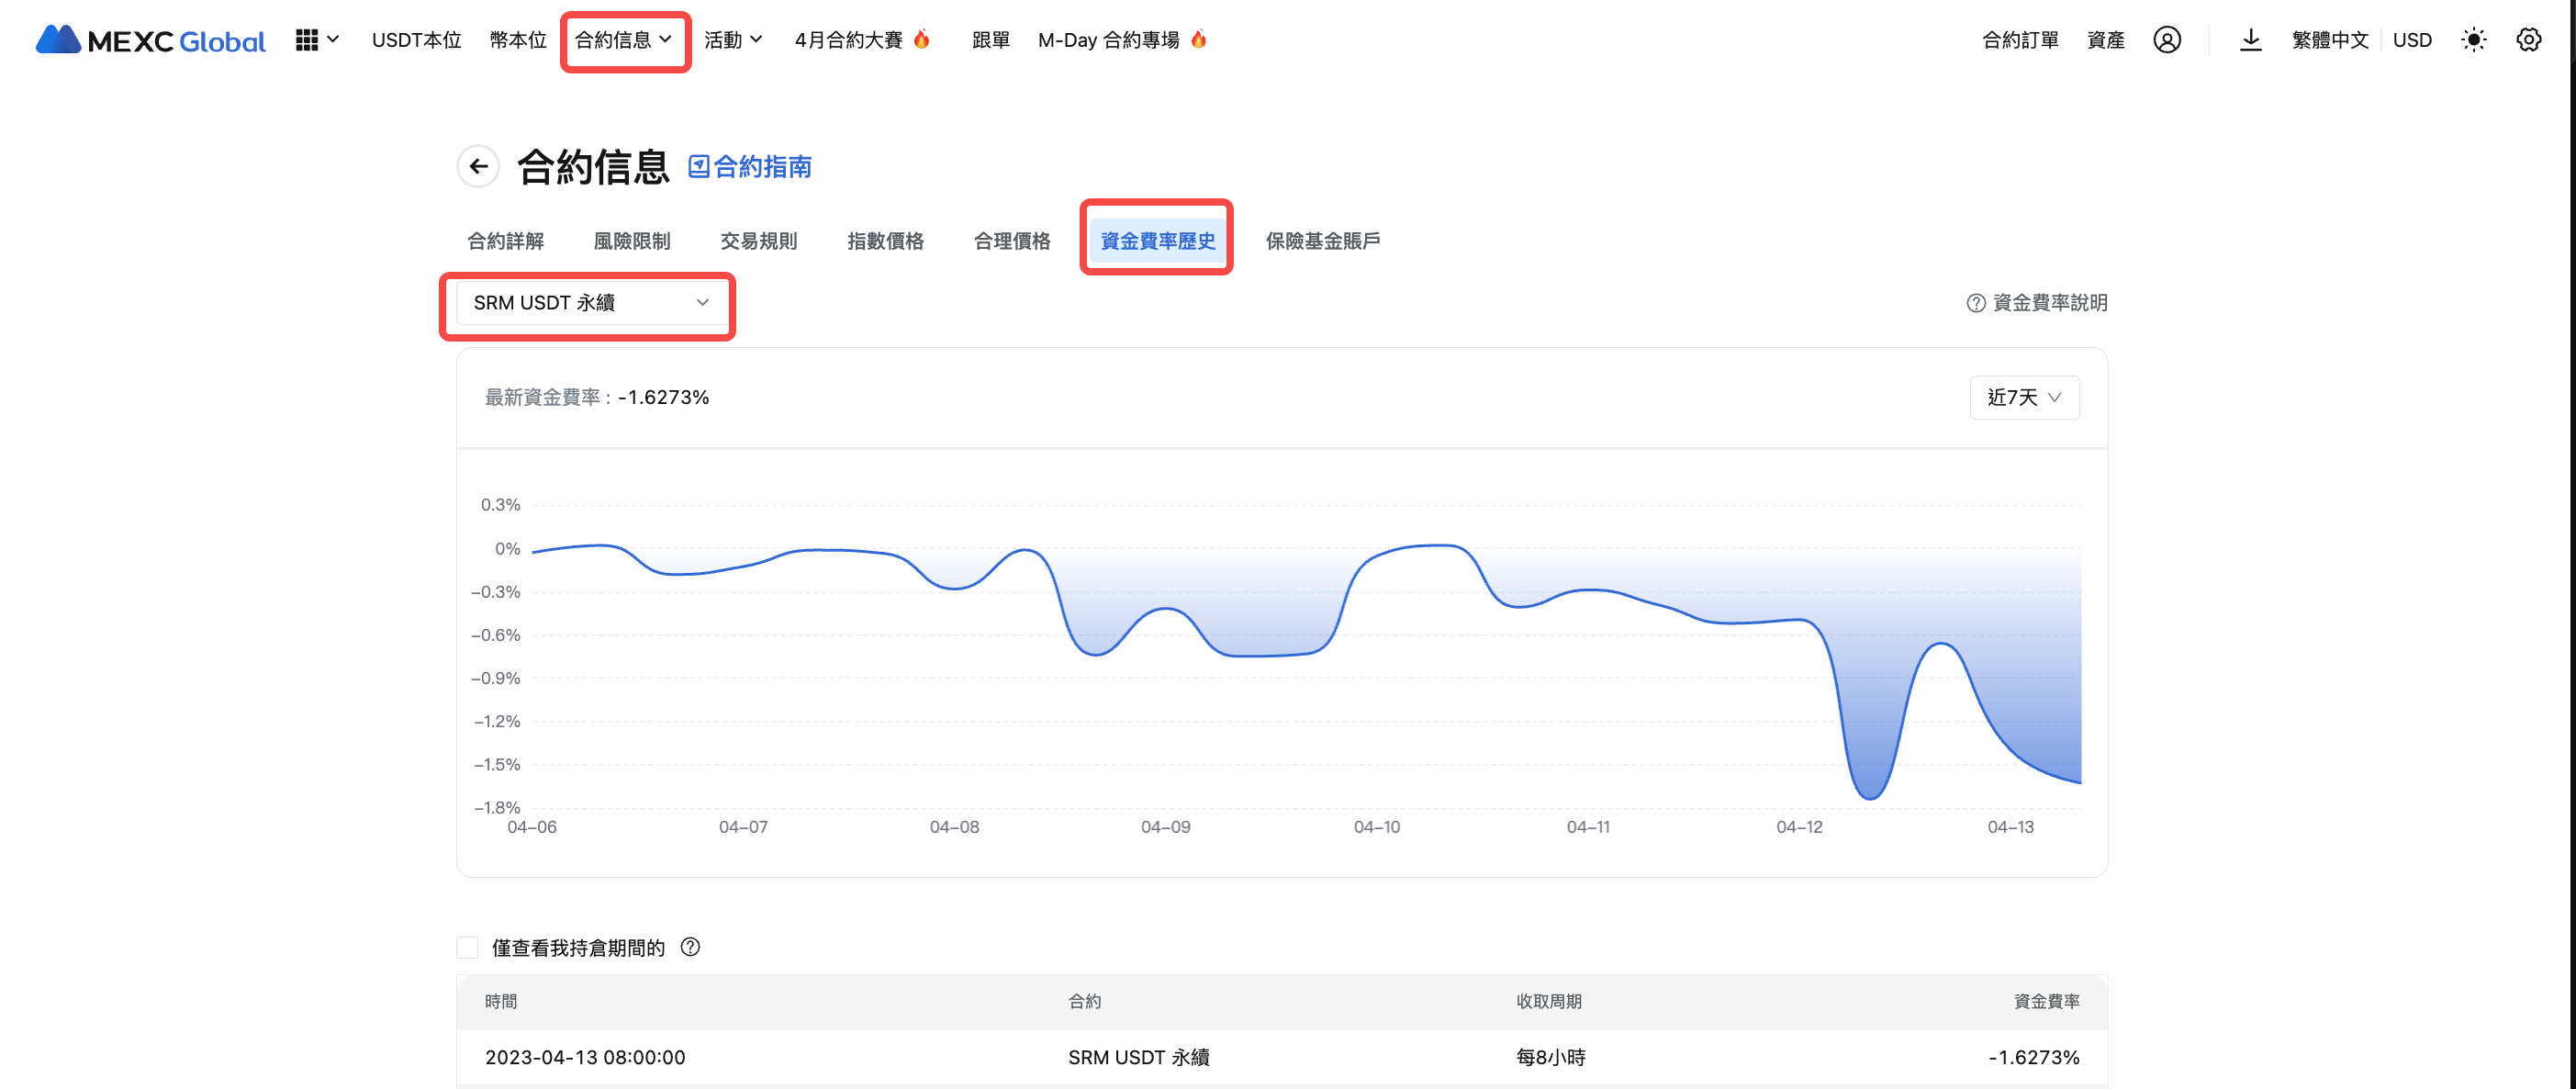Open the 合約指南 guide link
The width and height of the screenshot is (2576, 1089).
pos(750,167)
